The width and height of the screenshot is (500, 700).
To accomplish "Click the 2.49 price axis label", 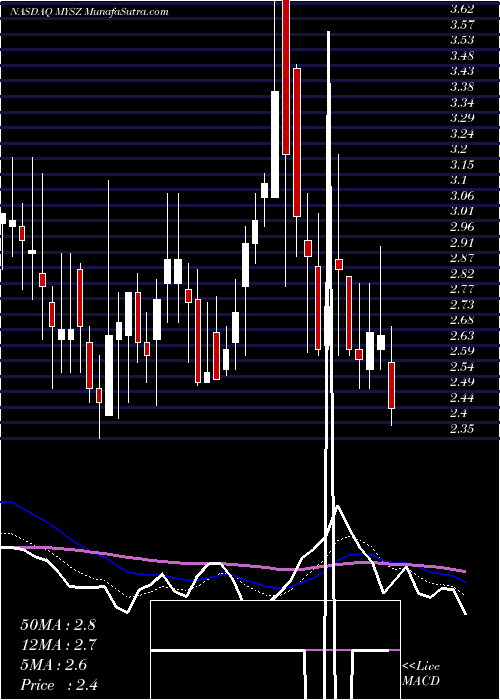I will pos(462,382).
